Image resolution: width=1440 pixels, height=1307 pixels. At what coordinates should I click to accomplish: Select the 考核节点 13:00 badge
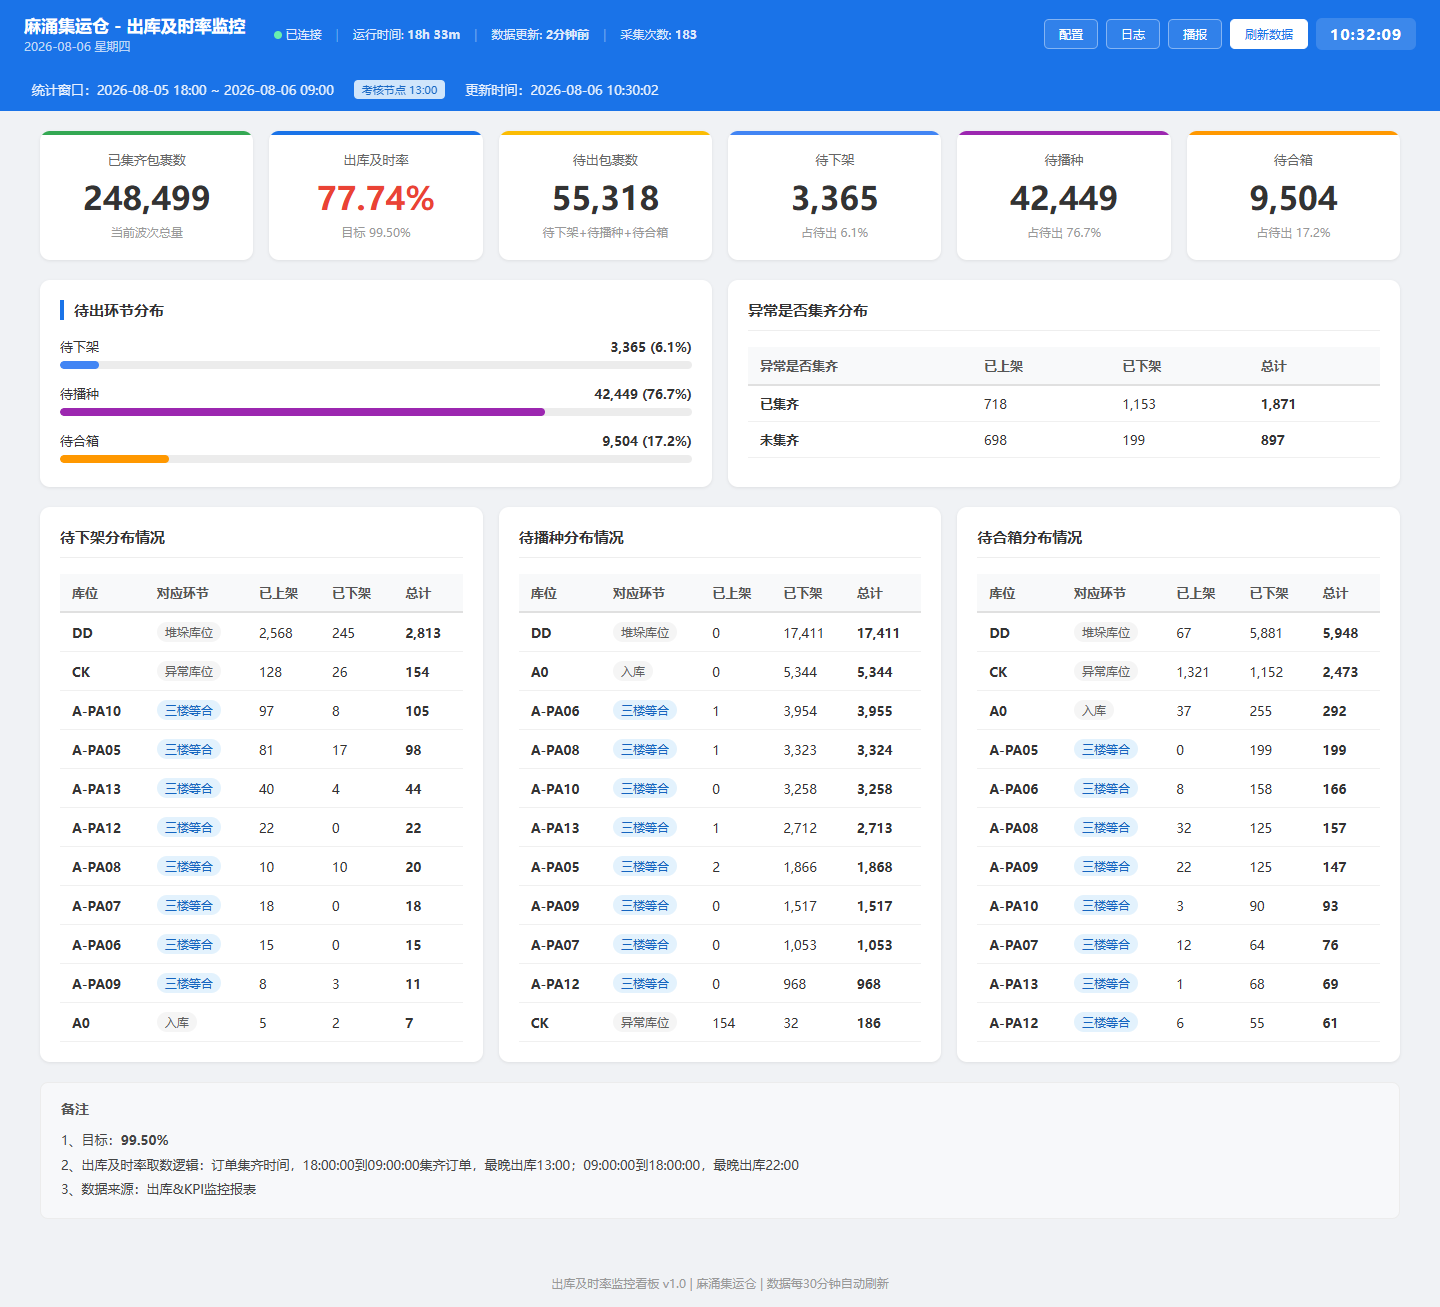coord(399,90)
